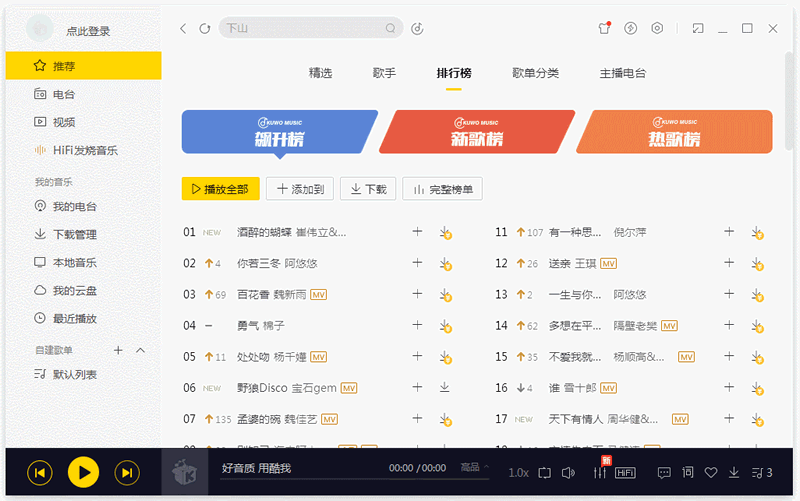Screen dimensions: 800x501
Task: Toggle the HiFi mode button in player bar
Action: tap(625, 472)
